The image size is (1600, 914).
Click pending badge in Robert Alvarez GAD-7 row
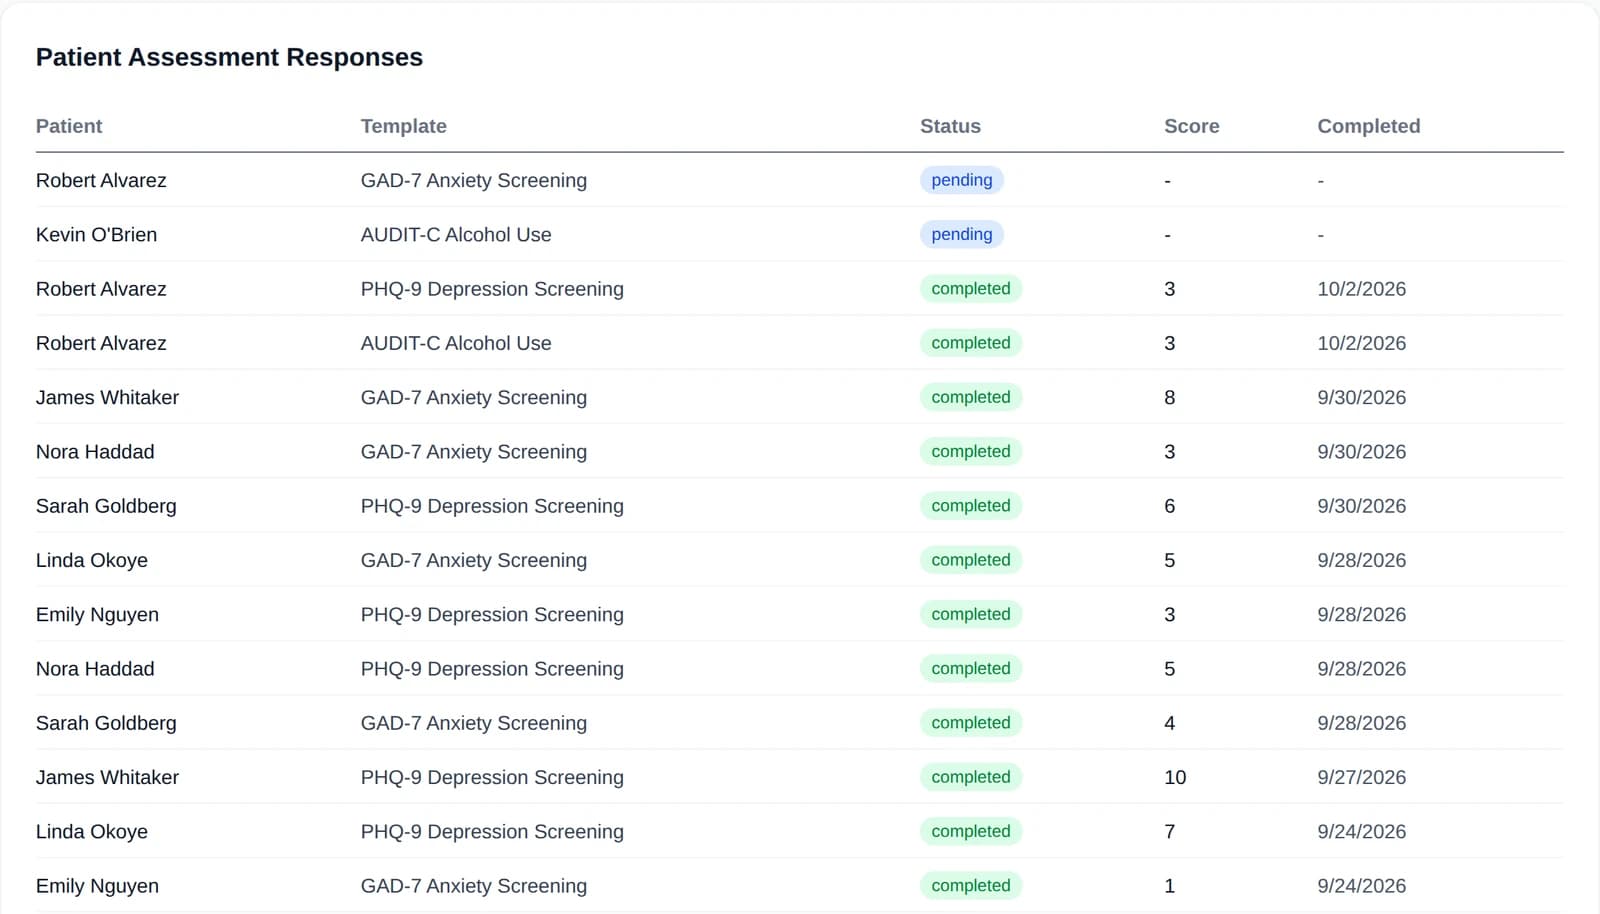[x=962, y=180]
